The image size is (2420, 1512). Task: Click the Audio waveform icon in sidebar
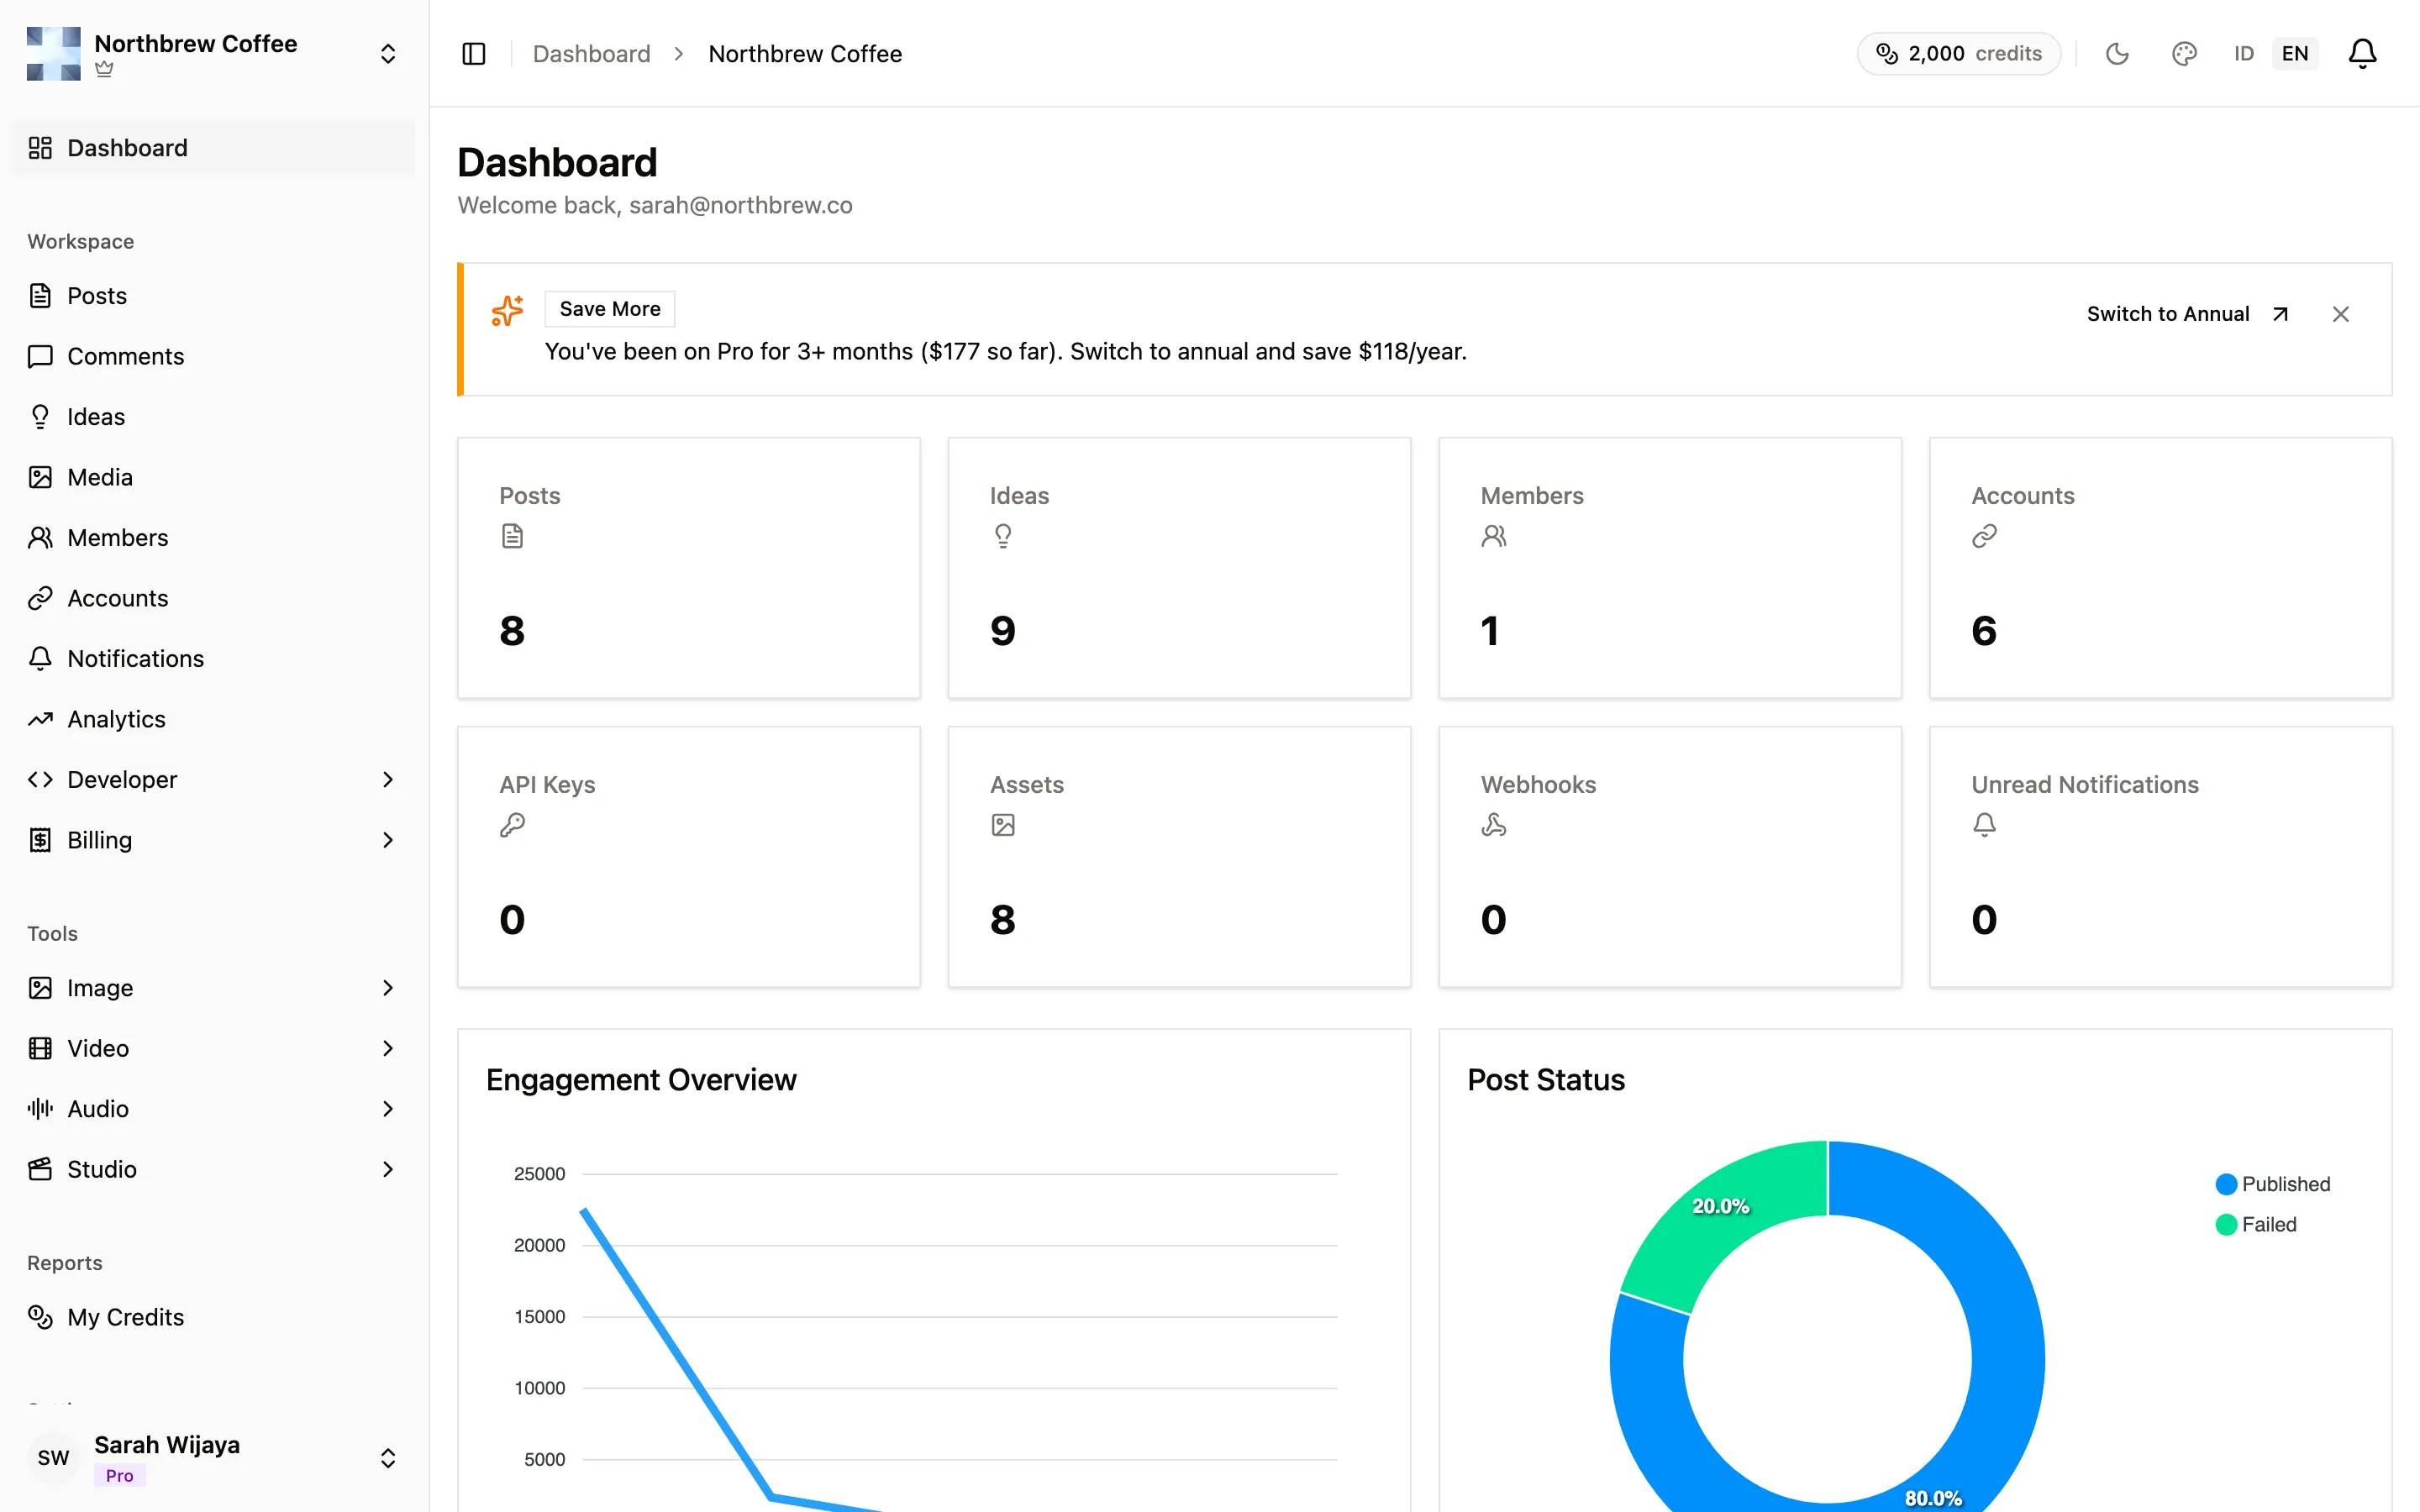point(40,1109)
